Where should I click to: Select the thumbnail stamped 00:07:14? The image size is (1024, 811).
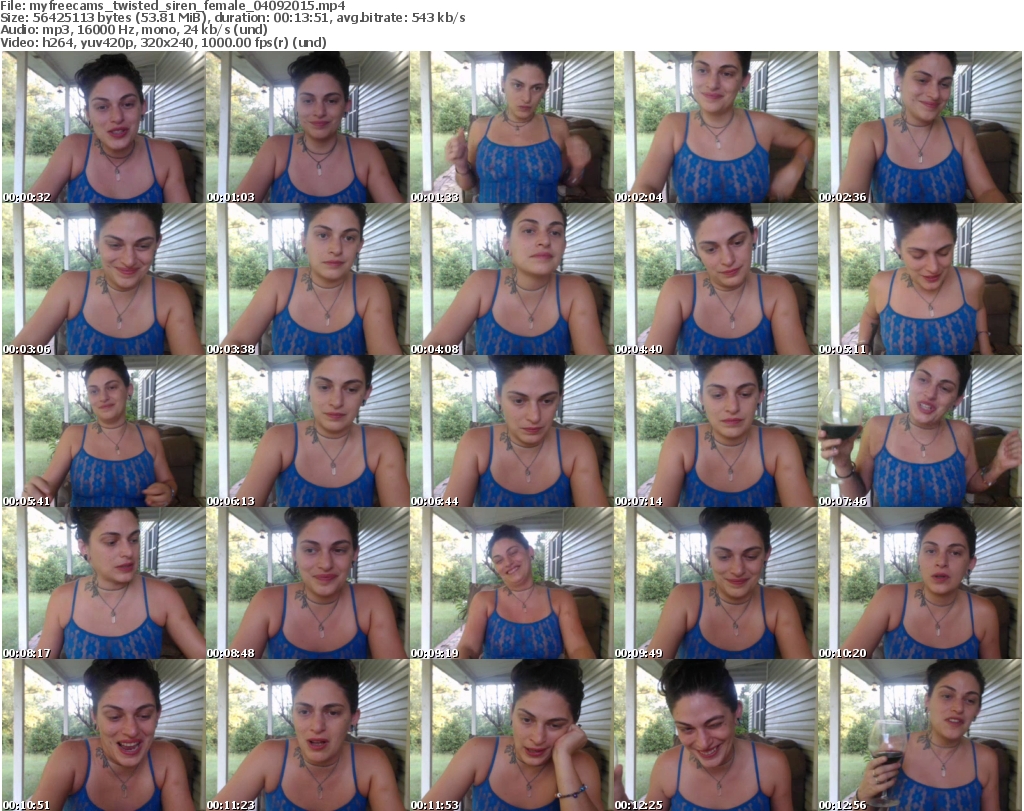tap(716, 431)
